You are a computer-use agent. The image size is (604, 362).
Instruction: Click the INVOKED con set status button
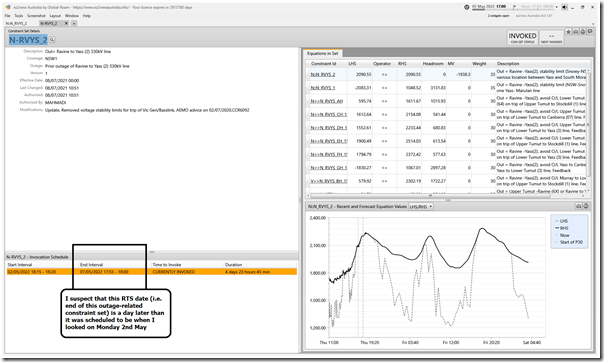(522, 37)
